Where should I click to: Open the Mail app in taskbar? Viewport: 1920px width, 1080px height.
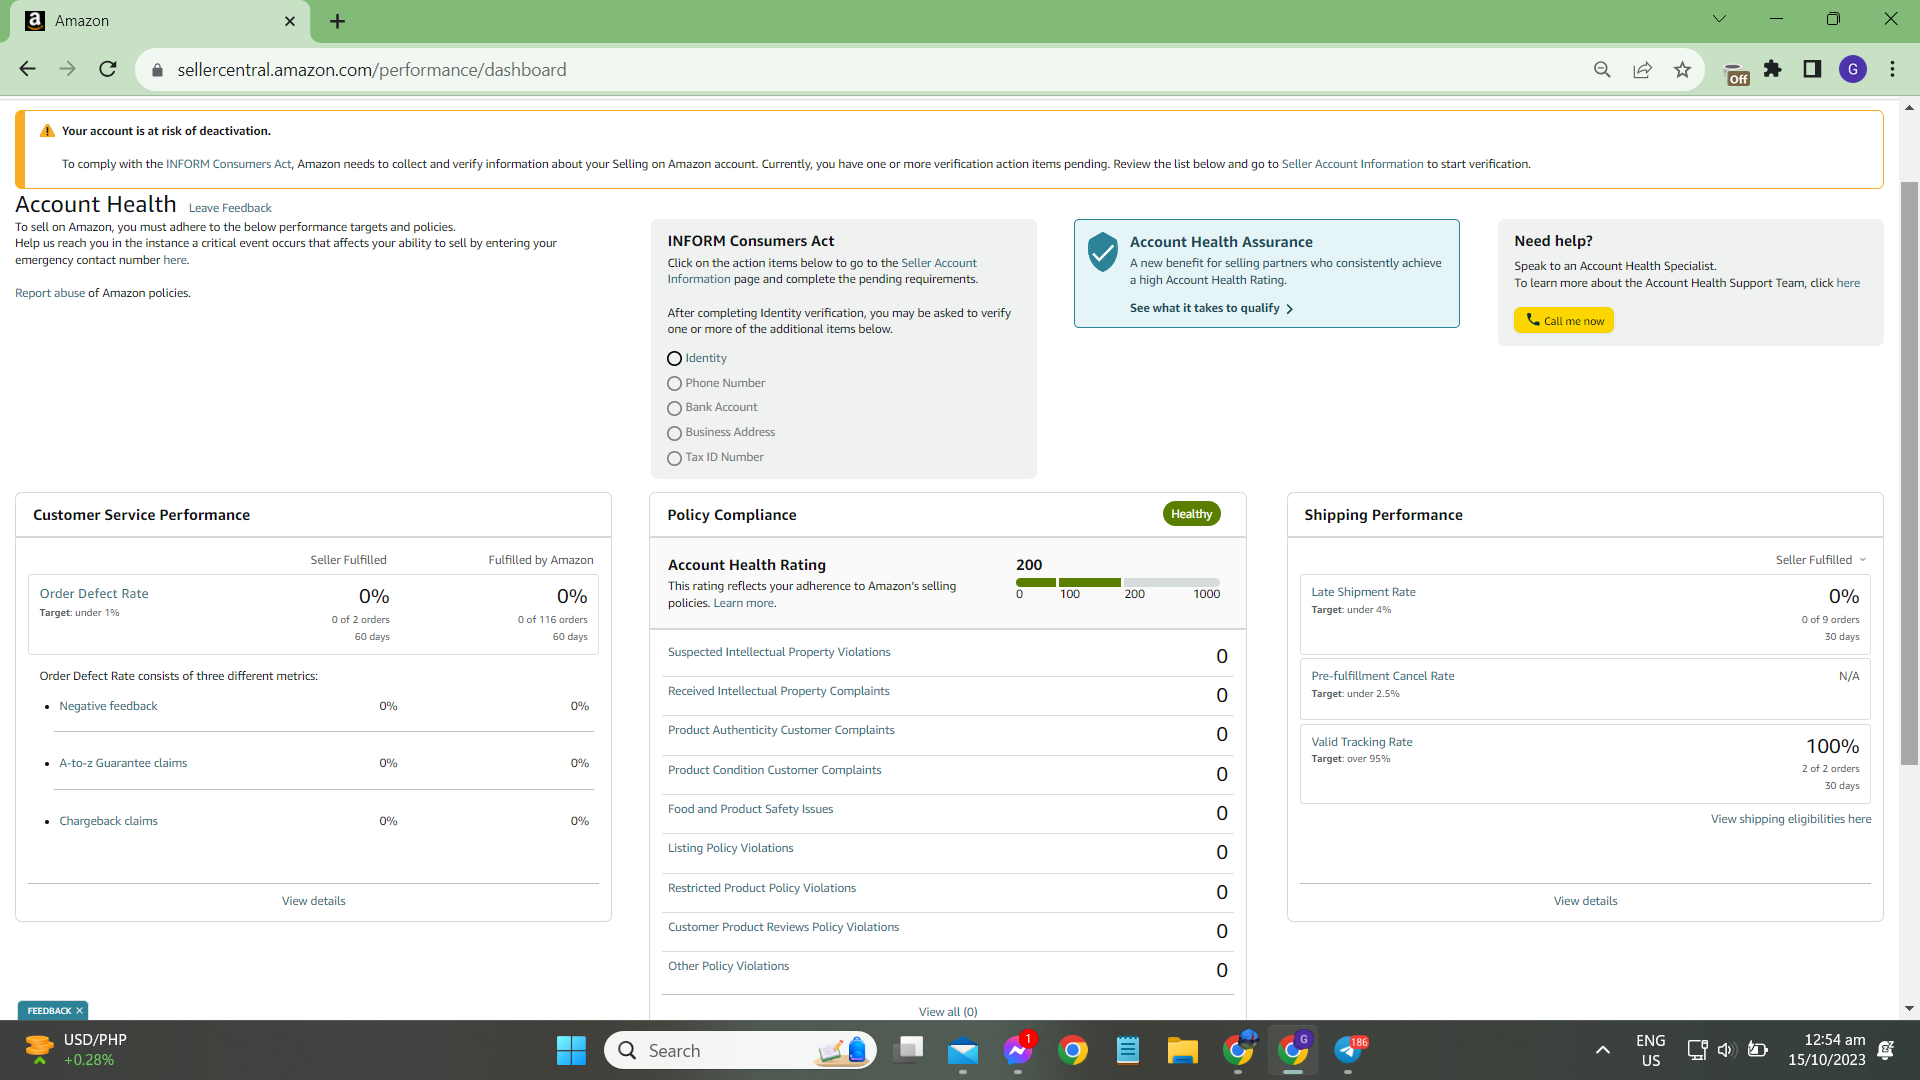pyautogui.click(x=962, y=1050)
